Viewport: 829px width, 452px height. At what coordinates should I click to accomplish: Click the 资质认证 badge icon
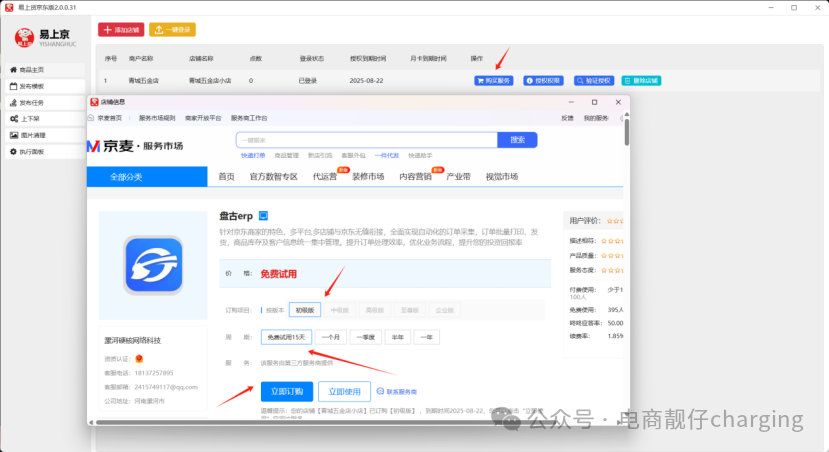click(x=139, y=358)
